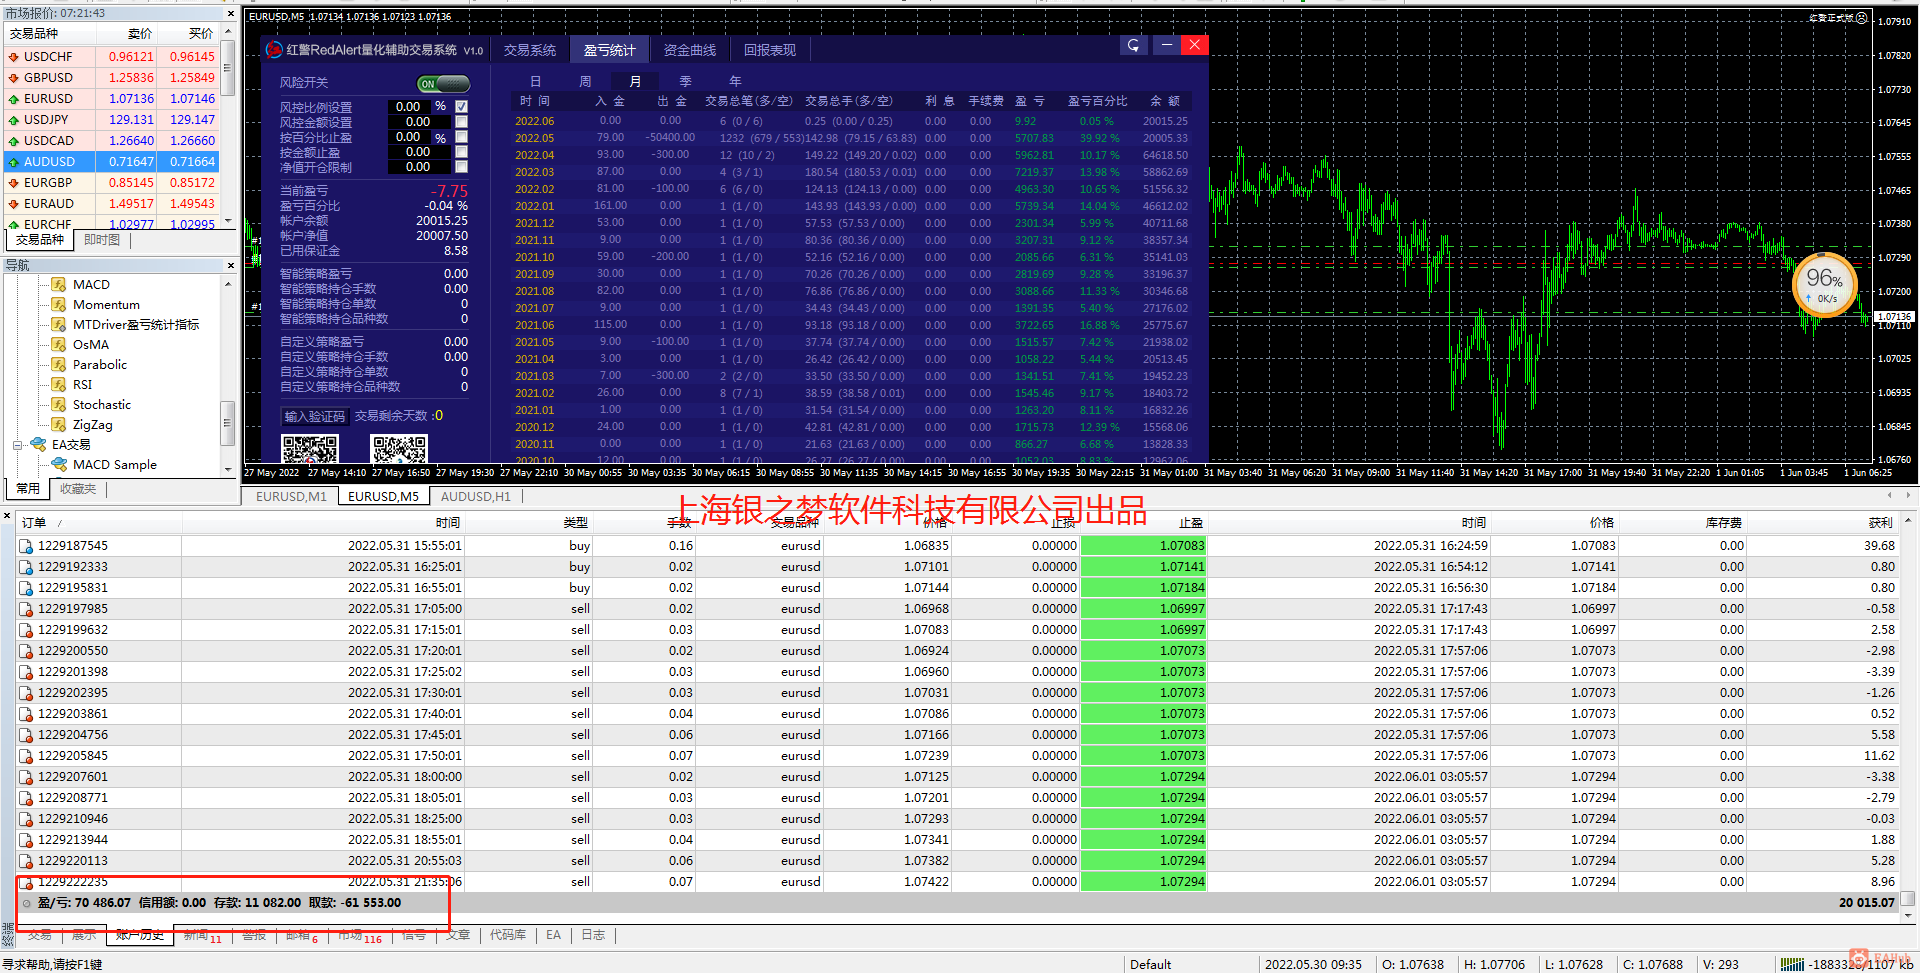Click the 96% network speed floating widget

click(1825, 285)
